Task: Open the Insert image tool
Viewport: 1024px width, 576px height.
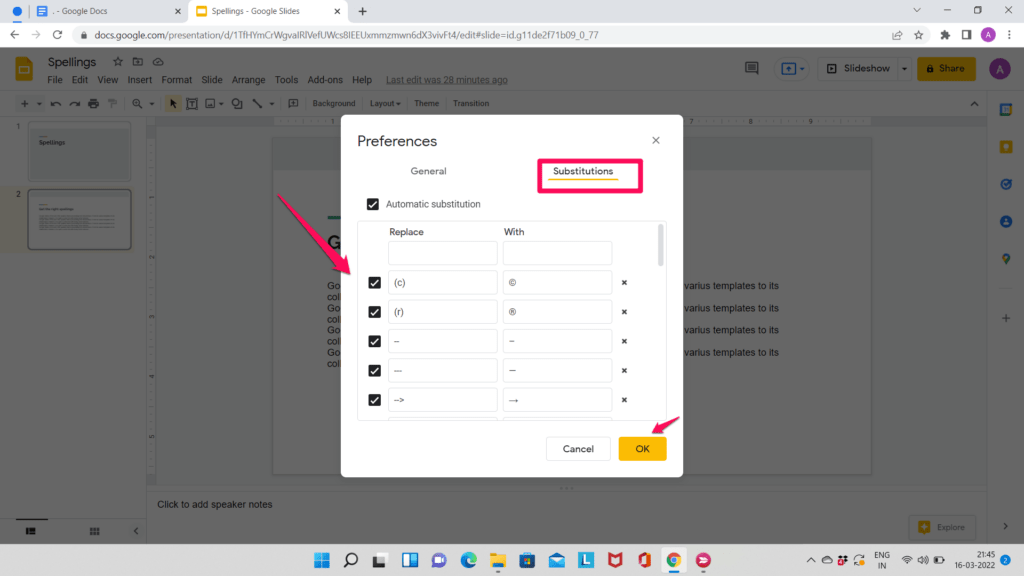Action: (x=211, y=103)
